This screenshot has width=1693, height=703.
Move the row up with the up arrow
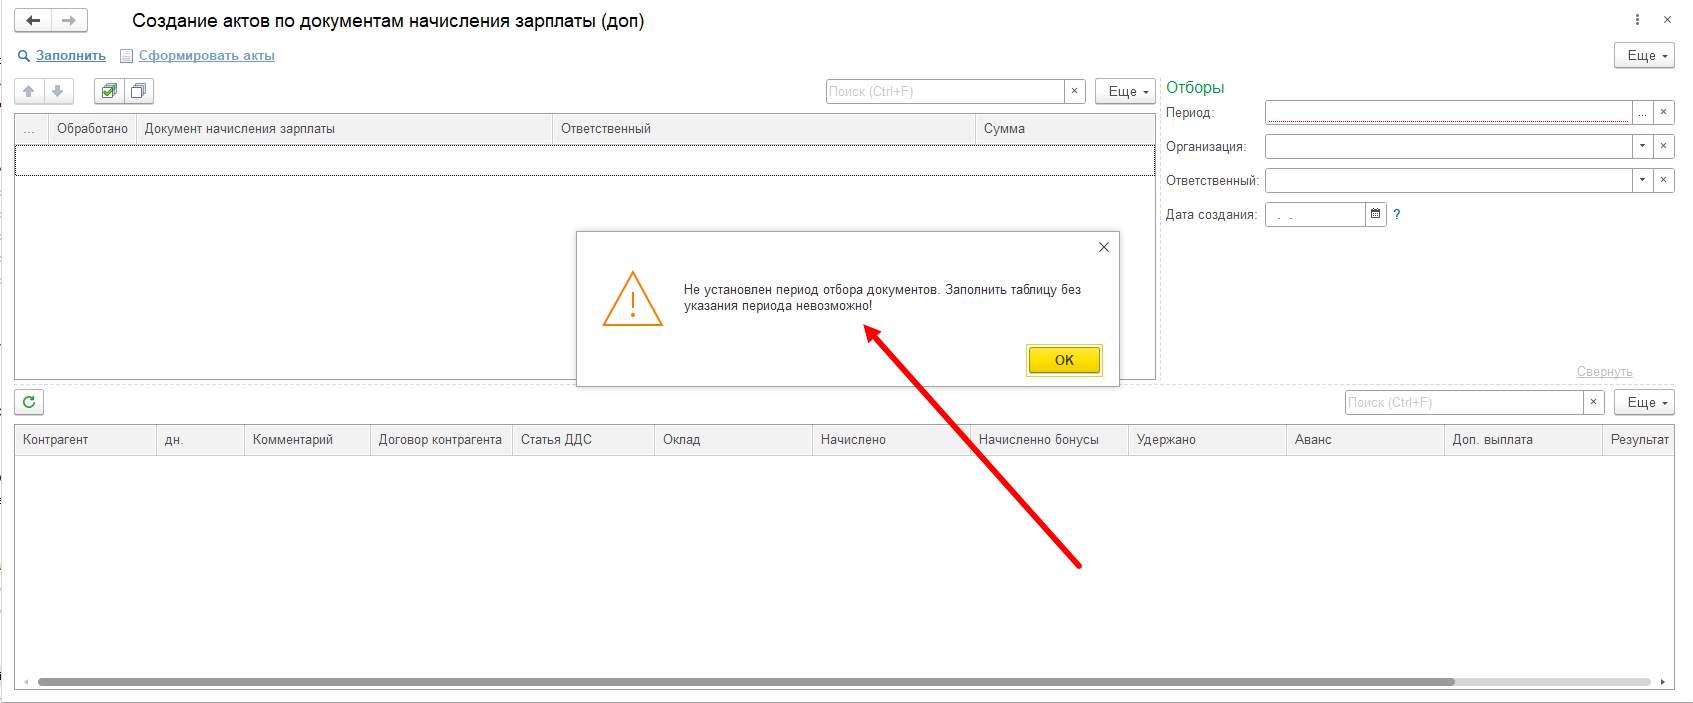tap(29, 91)
